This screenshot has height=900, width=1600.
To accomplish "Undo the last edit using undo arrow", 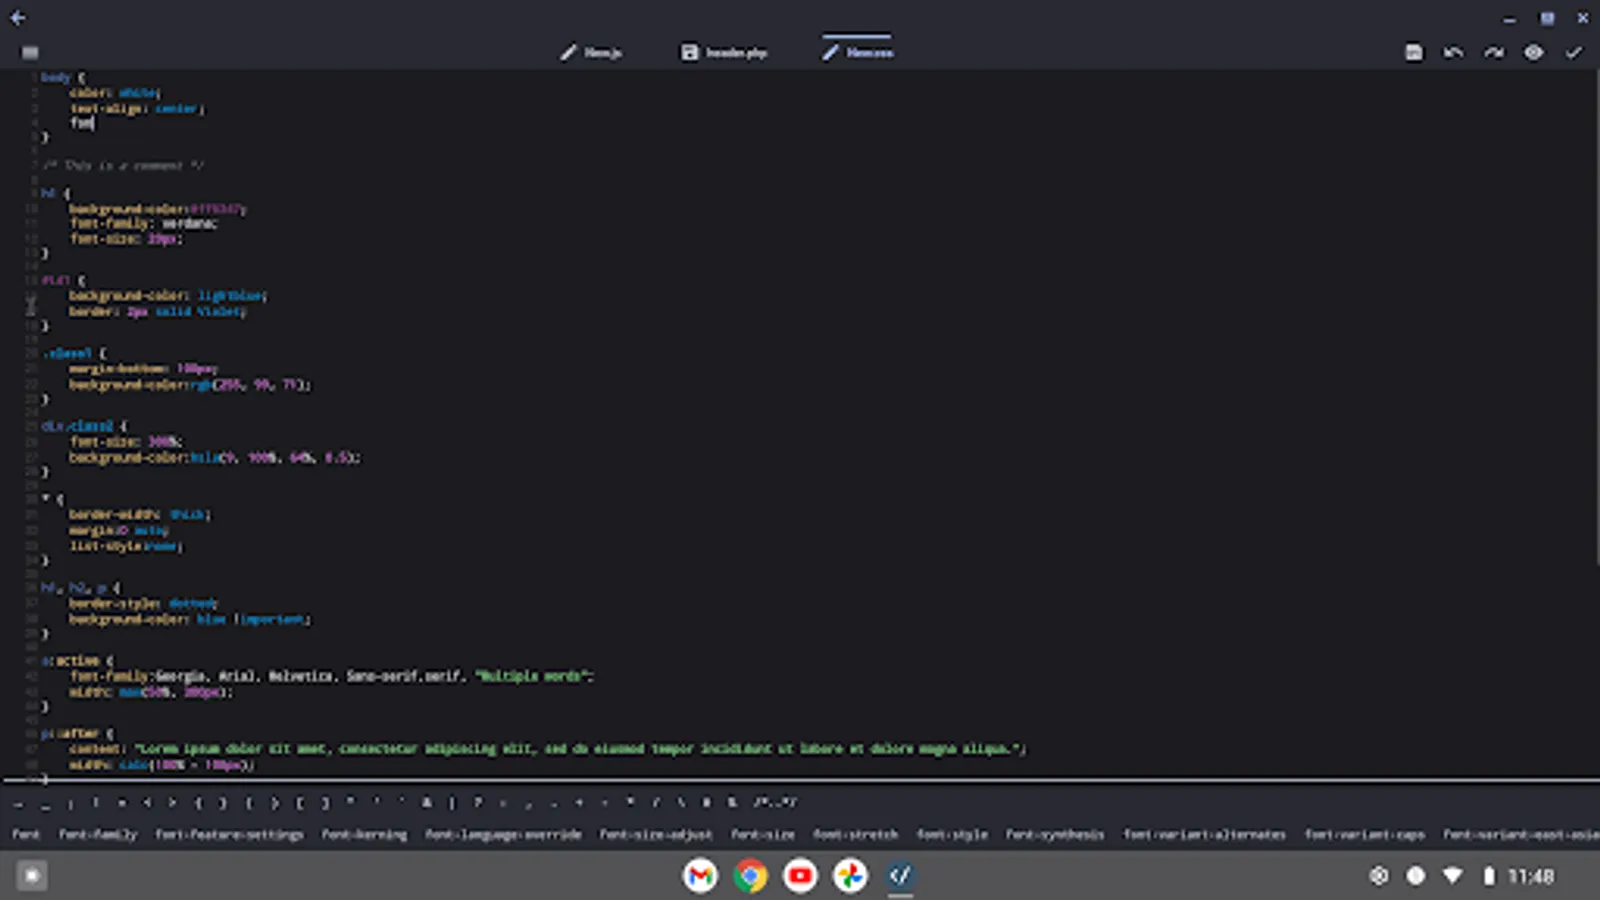I will [1453, 52].
